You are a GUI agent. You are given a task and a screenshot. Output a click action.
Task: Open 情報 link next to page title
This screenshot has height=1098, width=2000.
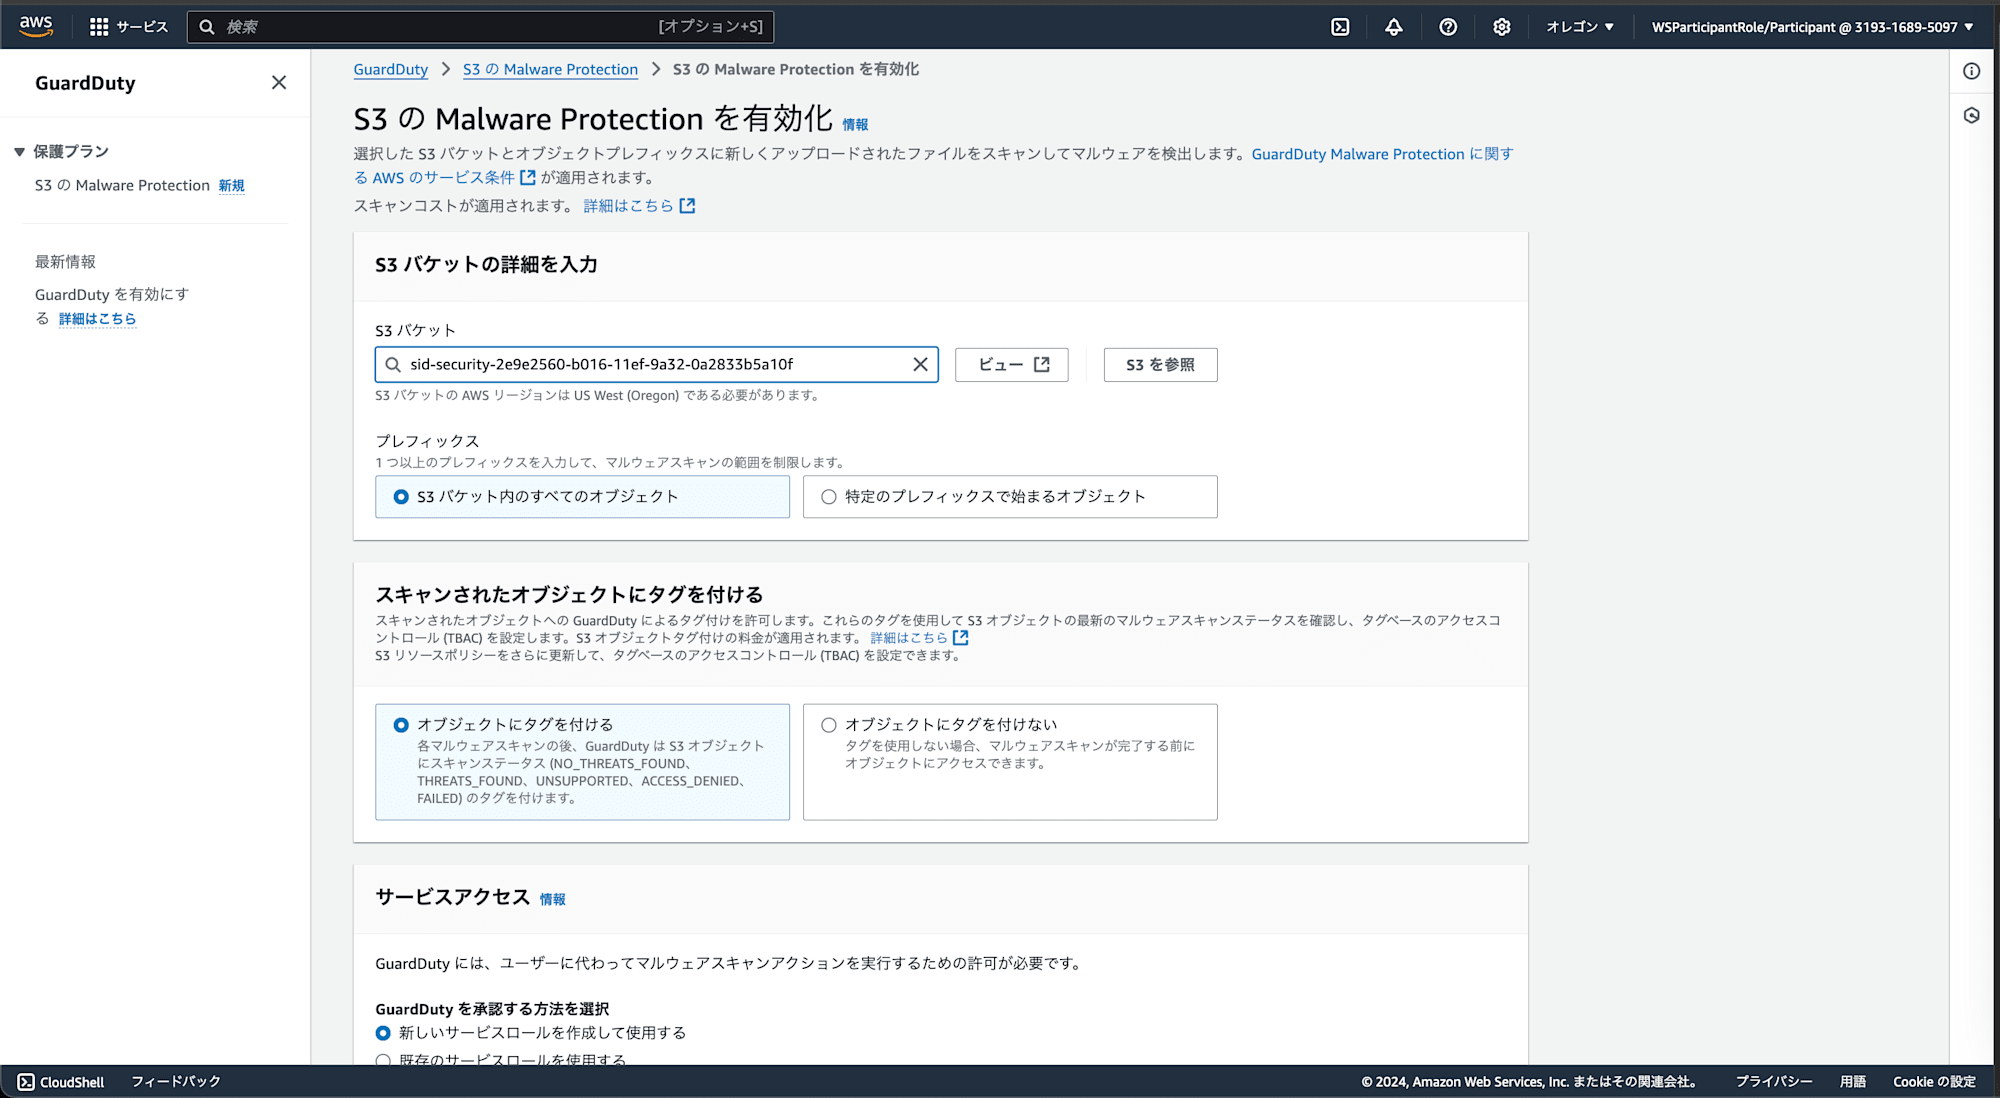(855, 125)
